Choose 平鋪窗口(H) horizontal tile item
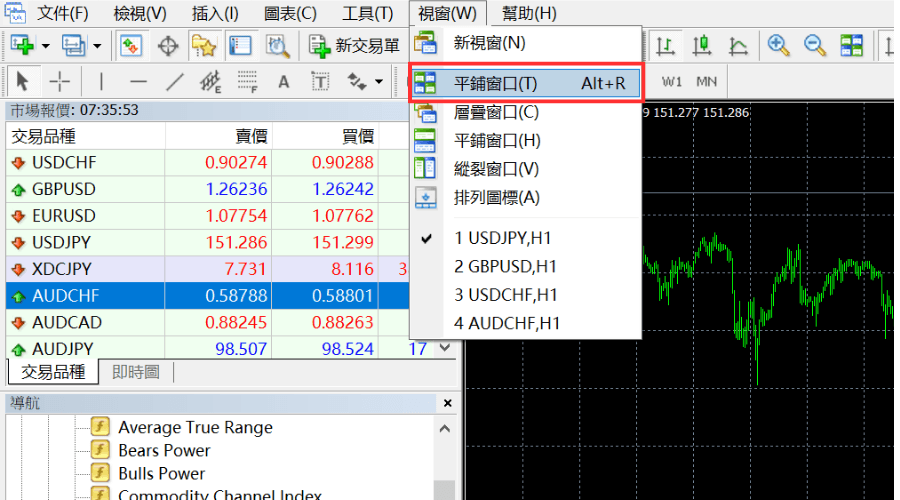Viewport: 900px width, 500px height. [x=525, y=141]
